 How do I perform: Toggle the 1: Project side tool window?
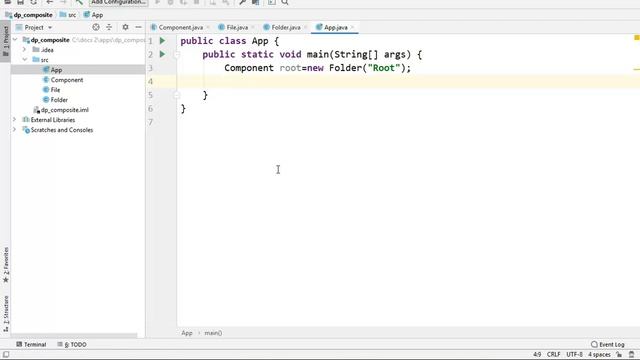pyautogui.click(x=5, y=41)
